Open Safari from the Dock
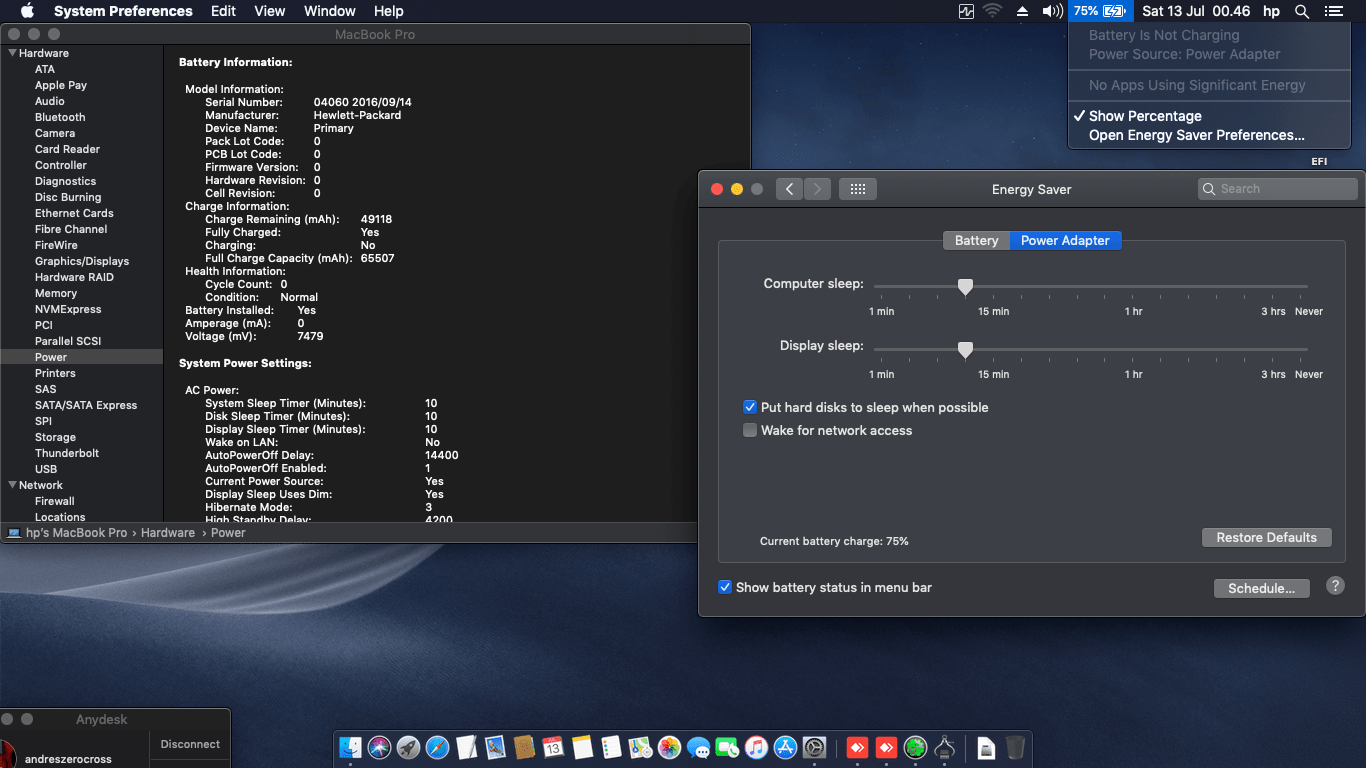 click(x=437, y=747)
